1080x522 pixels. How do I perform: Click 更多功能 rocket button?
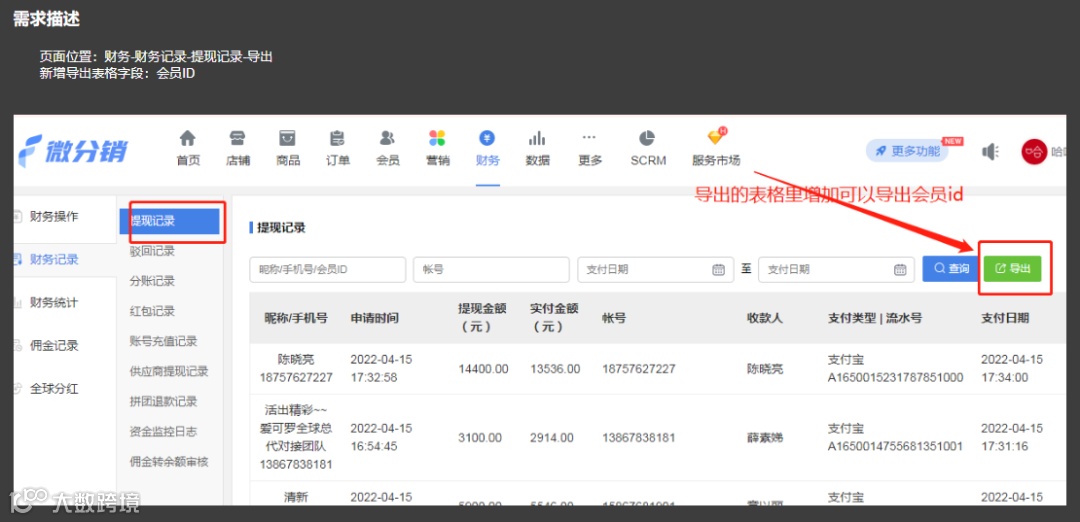[x=907, y=151]
